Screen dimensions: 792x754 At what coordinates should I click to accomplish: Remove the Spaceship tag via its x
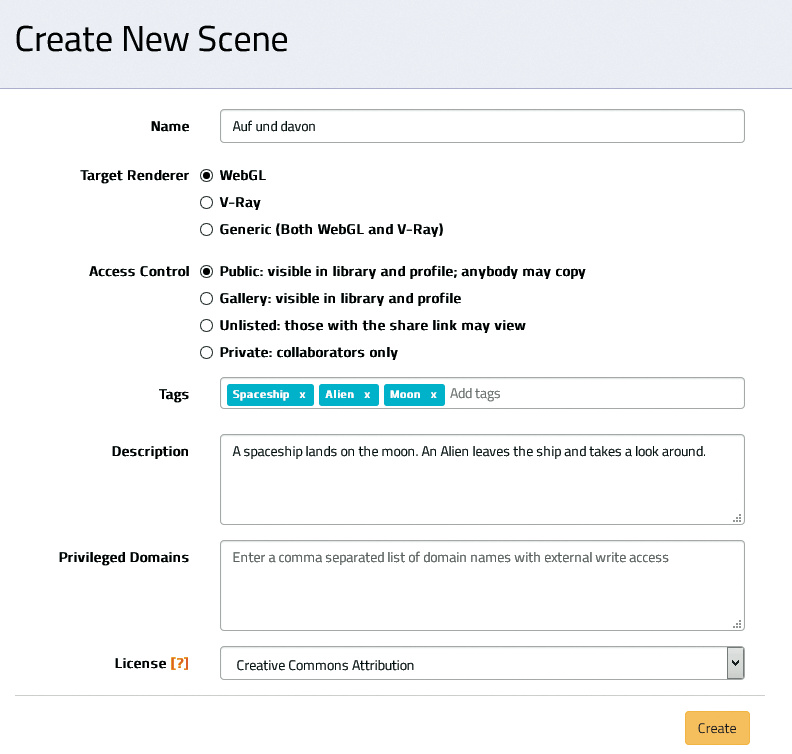[302, 395]
